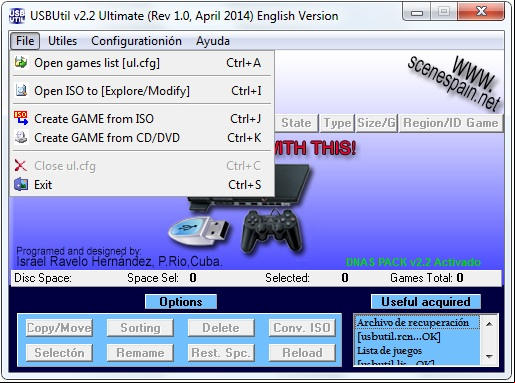Choose Open ISO to [Explore/Modify]
Viewport: 515px width, 383px height.
coord(142,91)
